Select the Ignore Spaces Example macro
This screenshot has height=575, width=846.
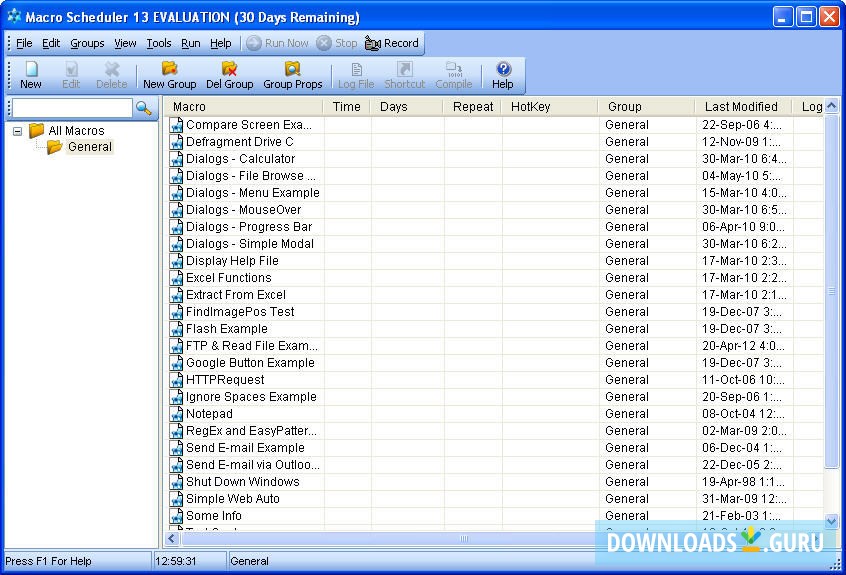(x=251, y=396)
